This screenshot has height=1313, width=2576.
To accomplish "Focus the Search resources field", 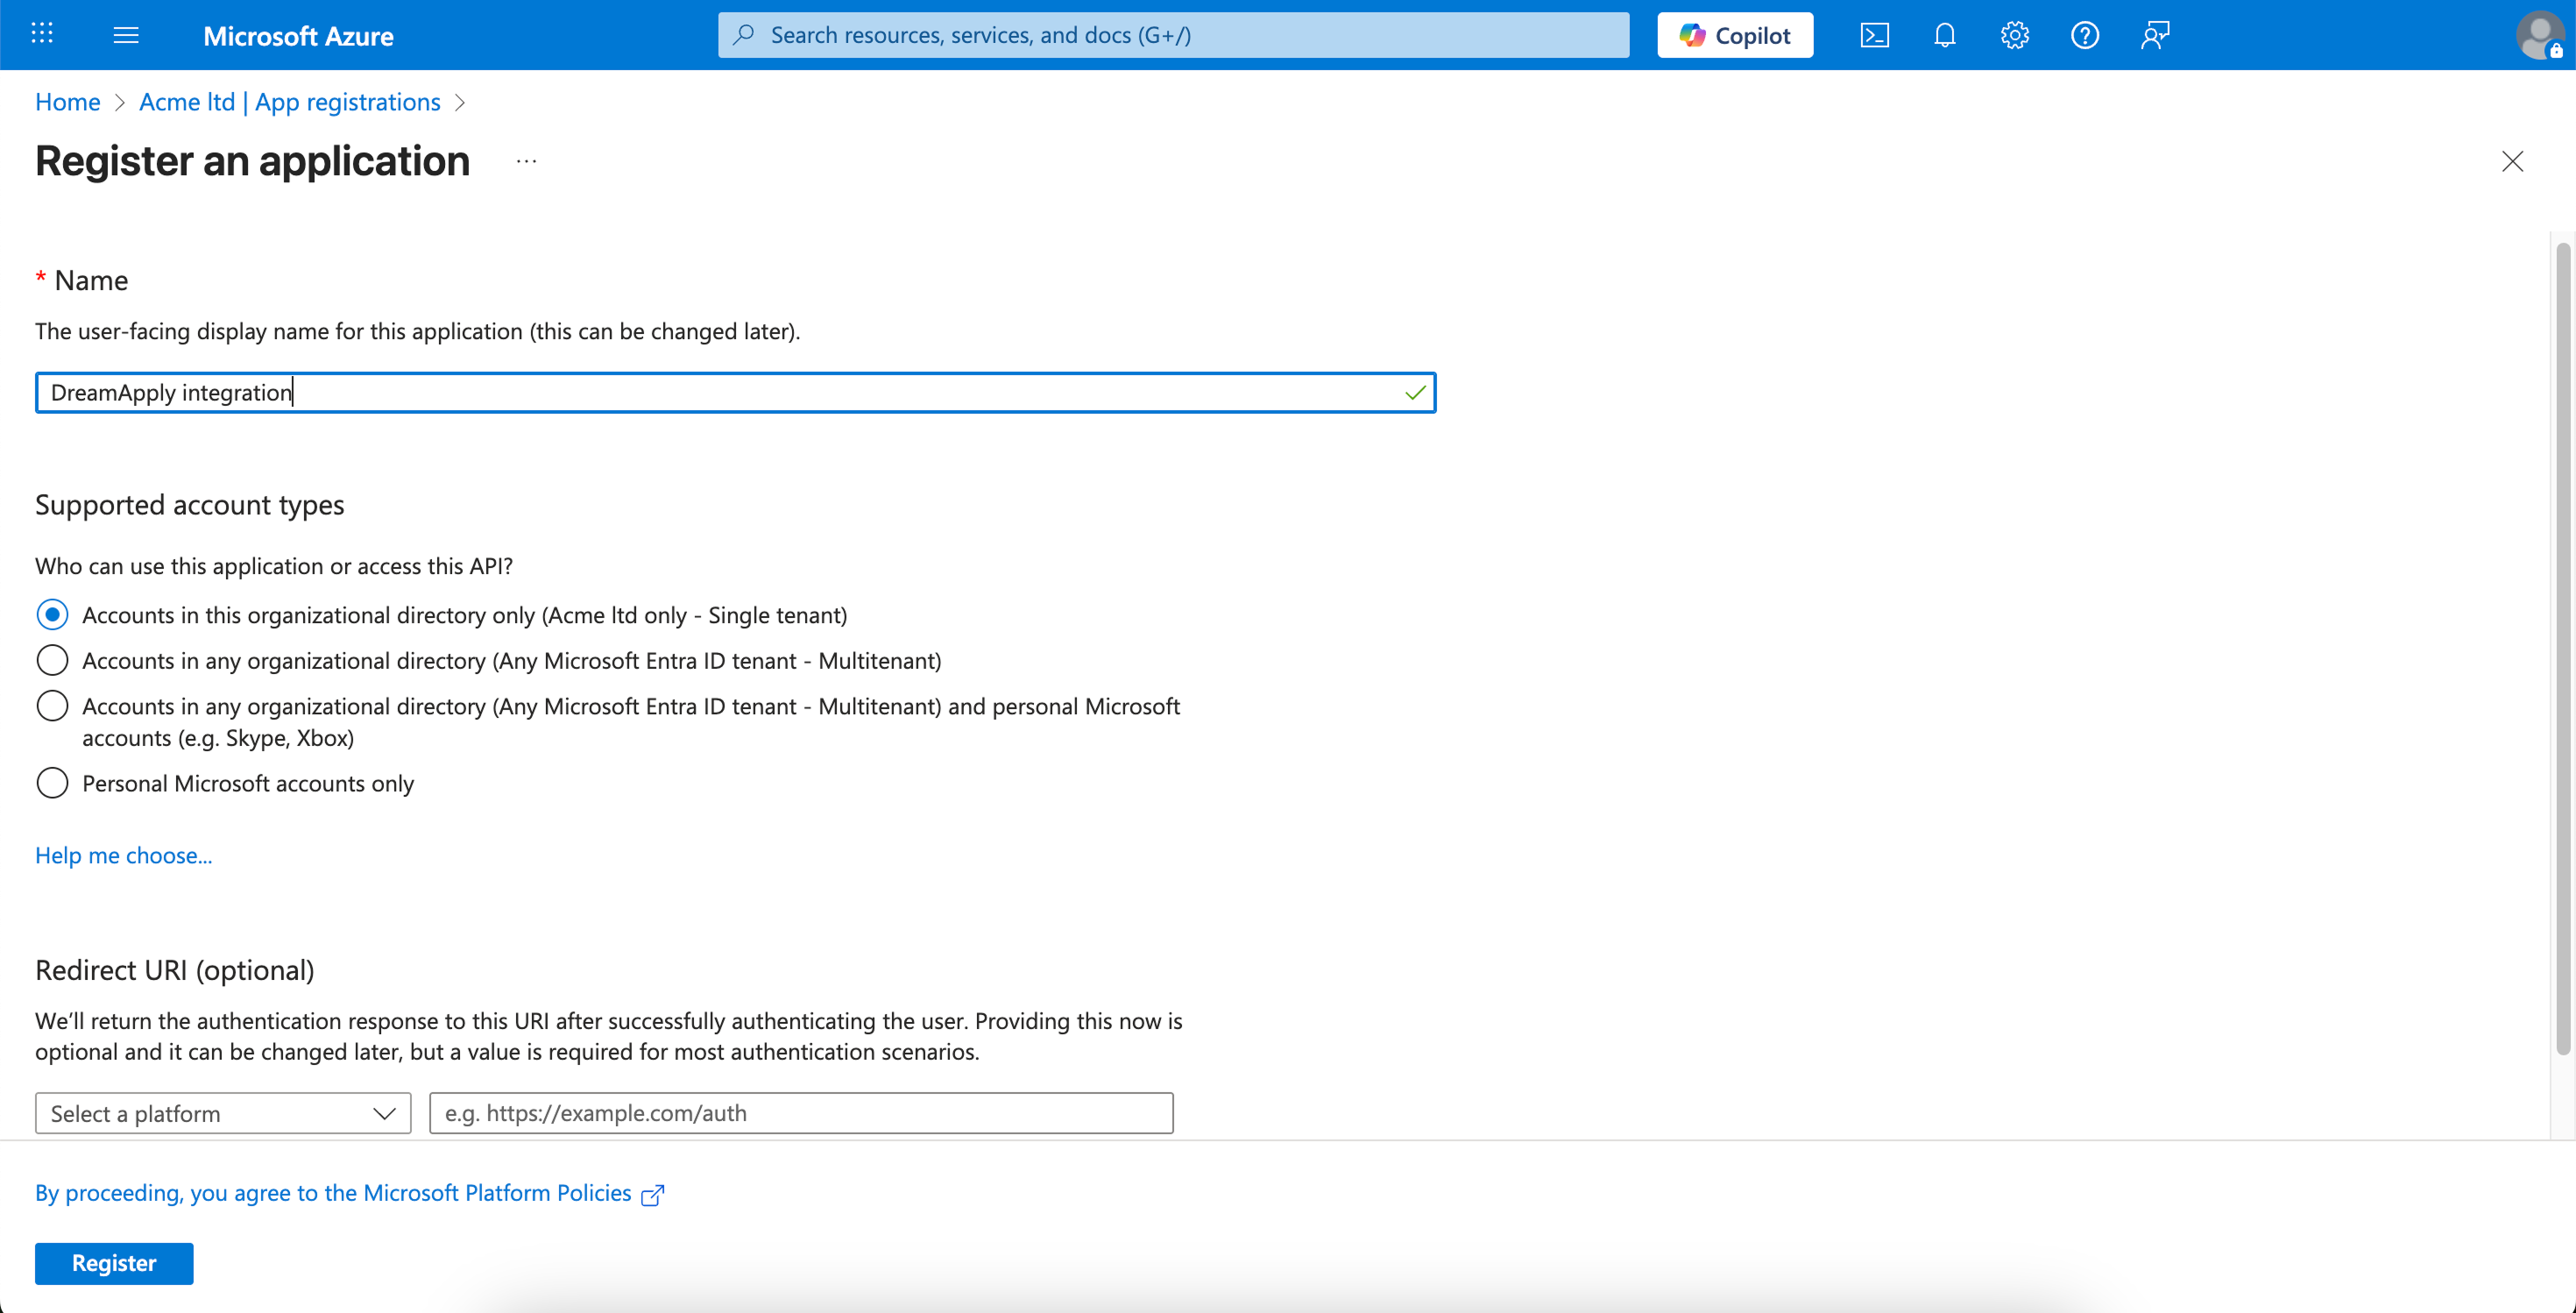I will 1173,35.
